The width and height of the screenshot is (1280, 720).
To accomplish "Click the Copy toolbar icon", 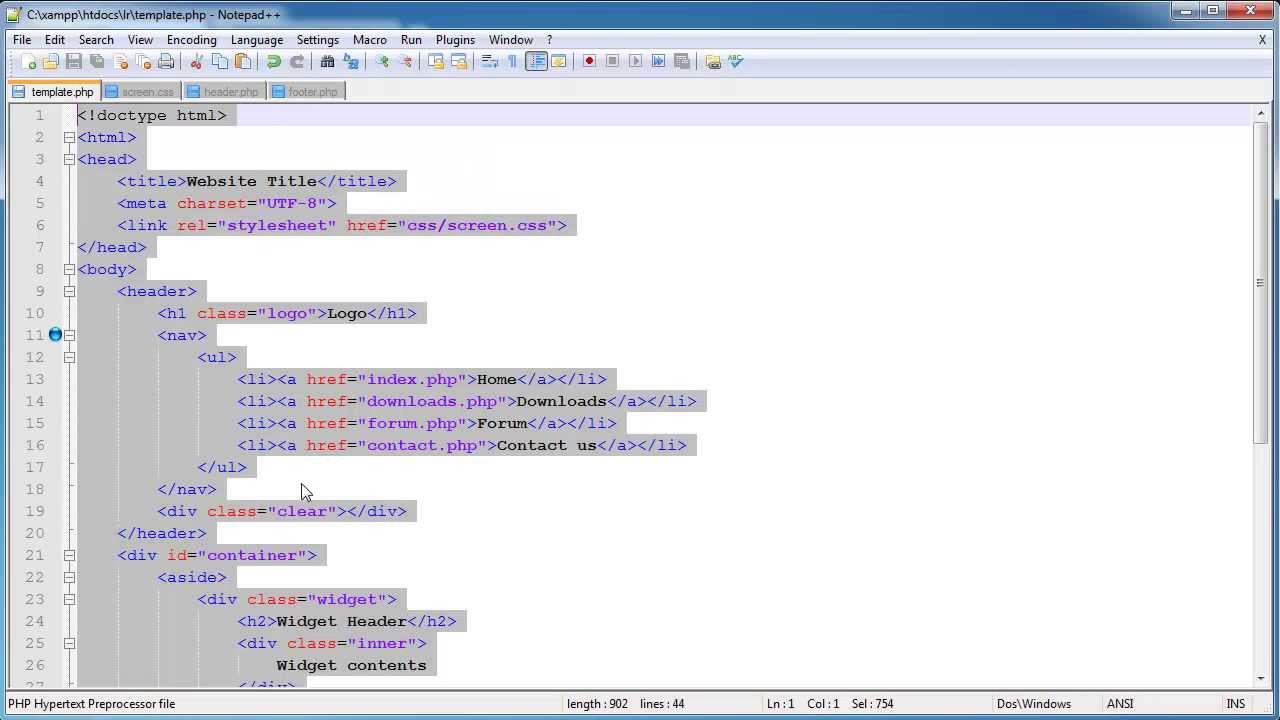I will point(220,61).
